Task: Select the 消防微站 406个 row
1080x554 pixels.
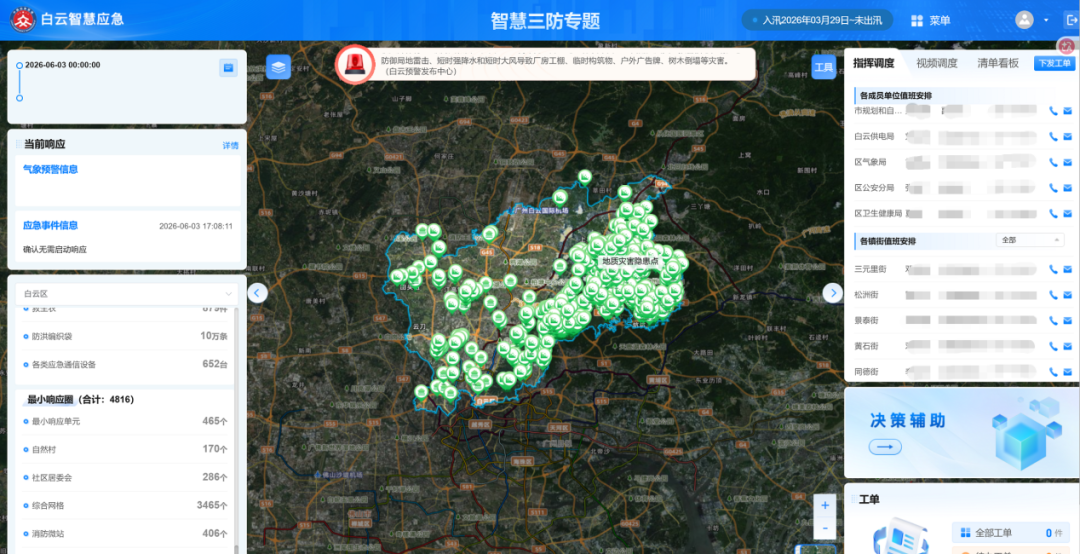Action: coord(125,533)
